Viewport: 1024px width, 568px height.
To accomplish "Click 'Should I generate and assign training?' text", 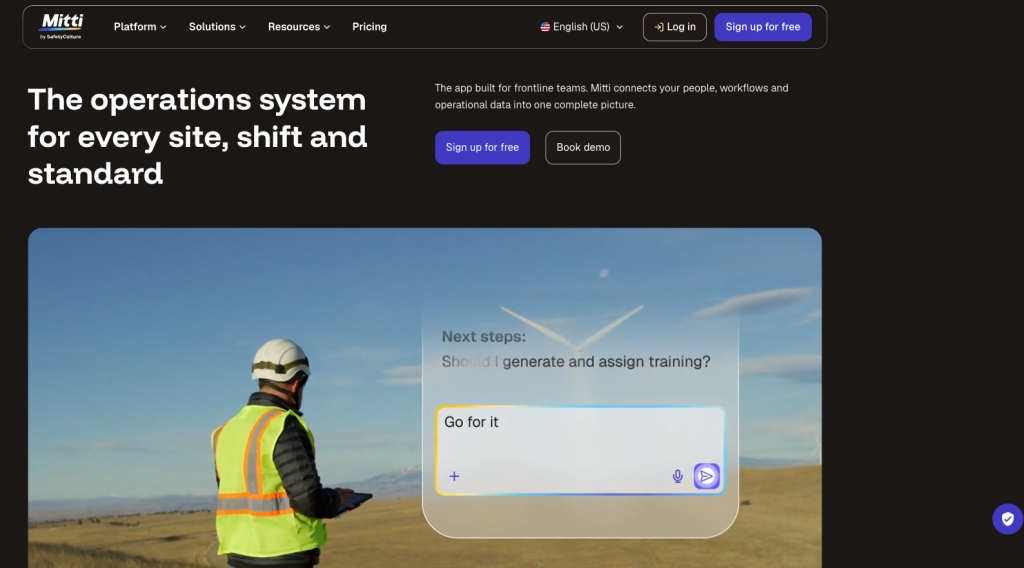I will point(575,362).
